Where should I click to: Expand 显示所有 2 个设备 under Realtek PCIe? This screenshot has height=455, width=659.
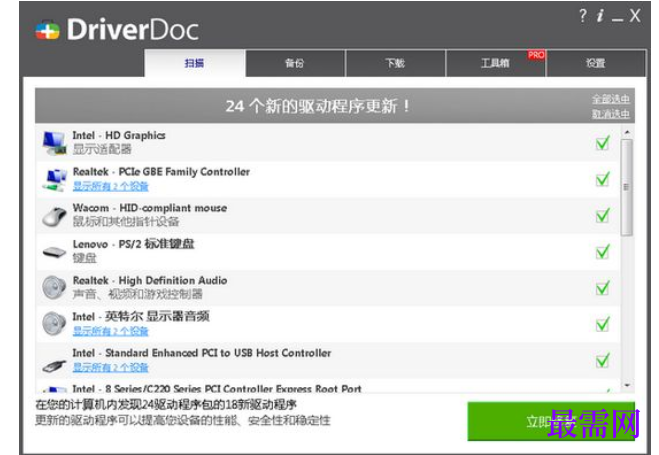coord(111,186)
